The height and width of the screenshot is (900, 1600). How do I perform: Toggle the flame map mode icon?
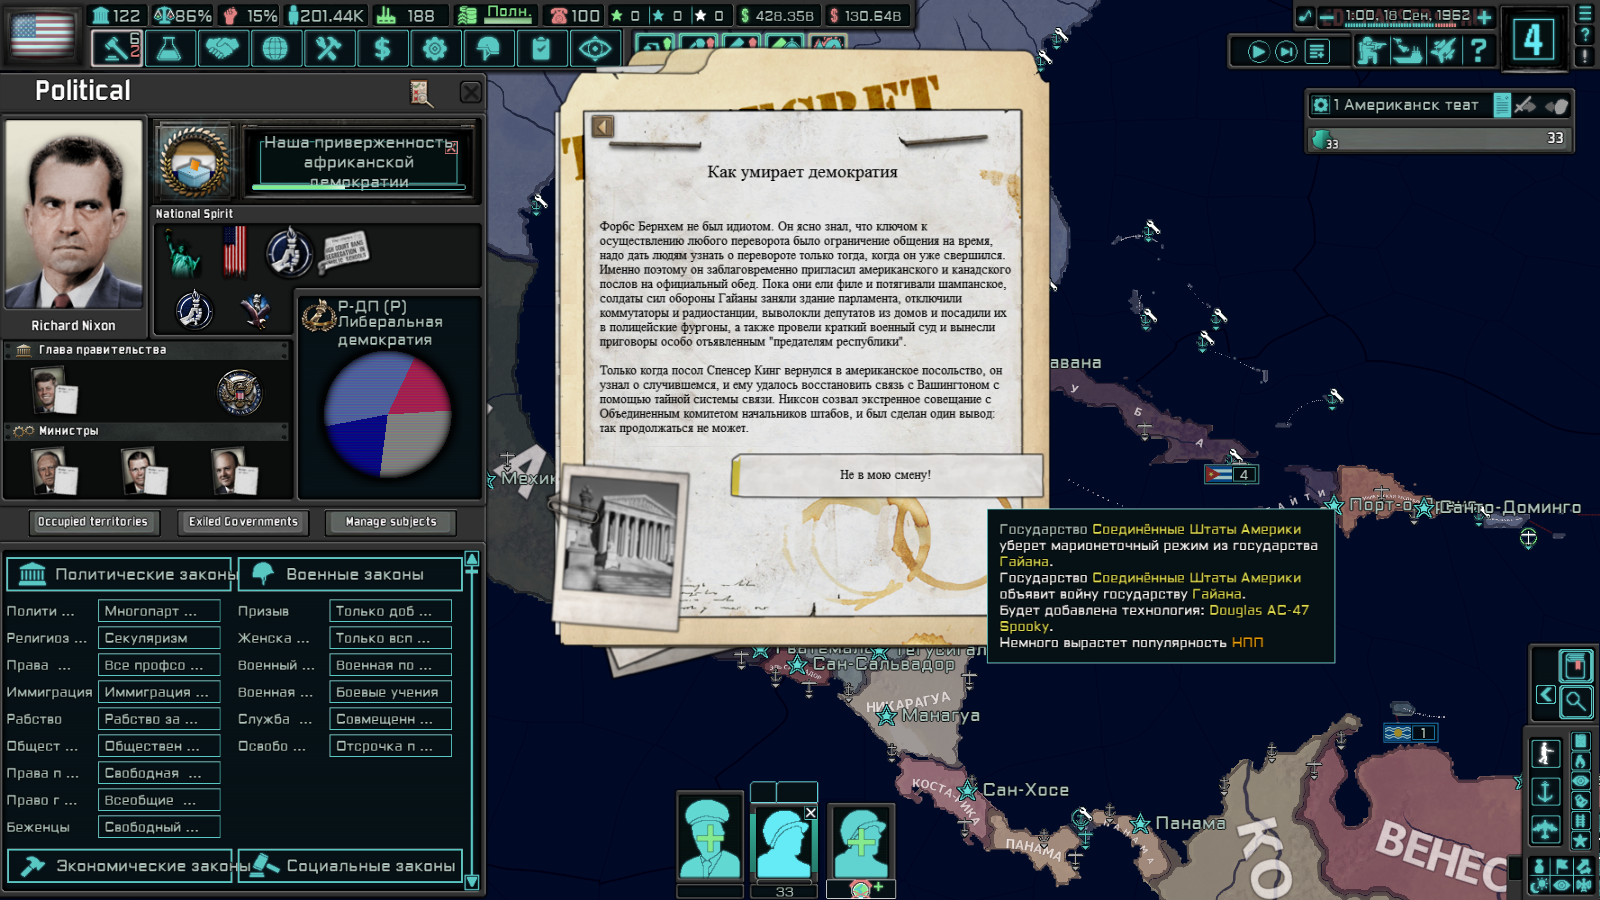tap(1580, 761)
